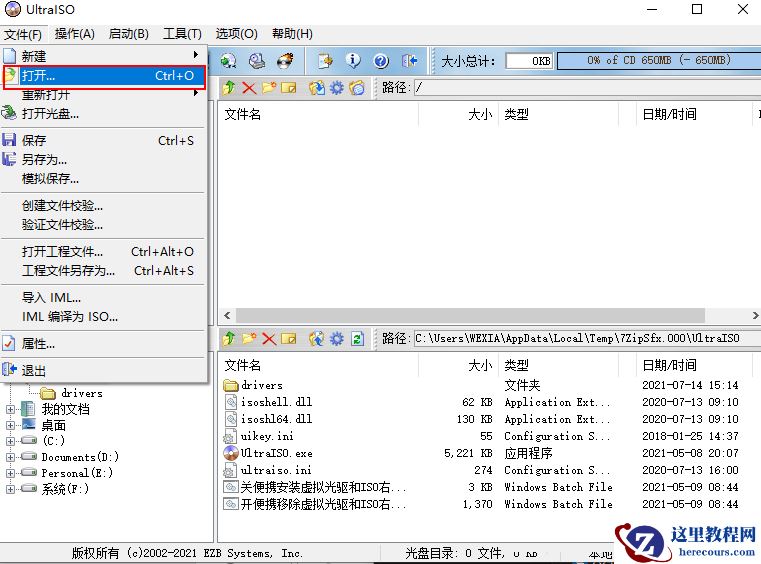Click the exit door icon in main toolbar
The height and width of the screenshot is (564, 761).
pos(410,61)
